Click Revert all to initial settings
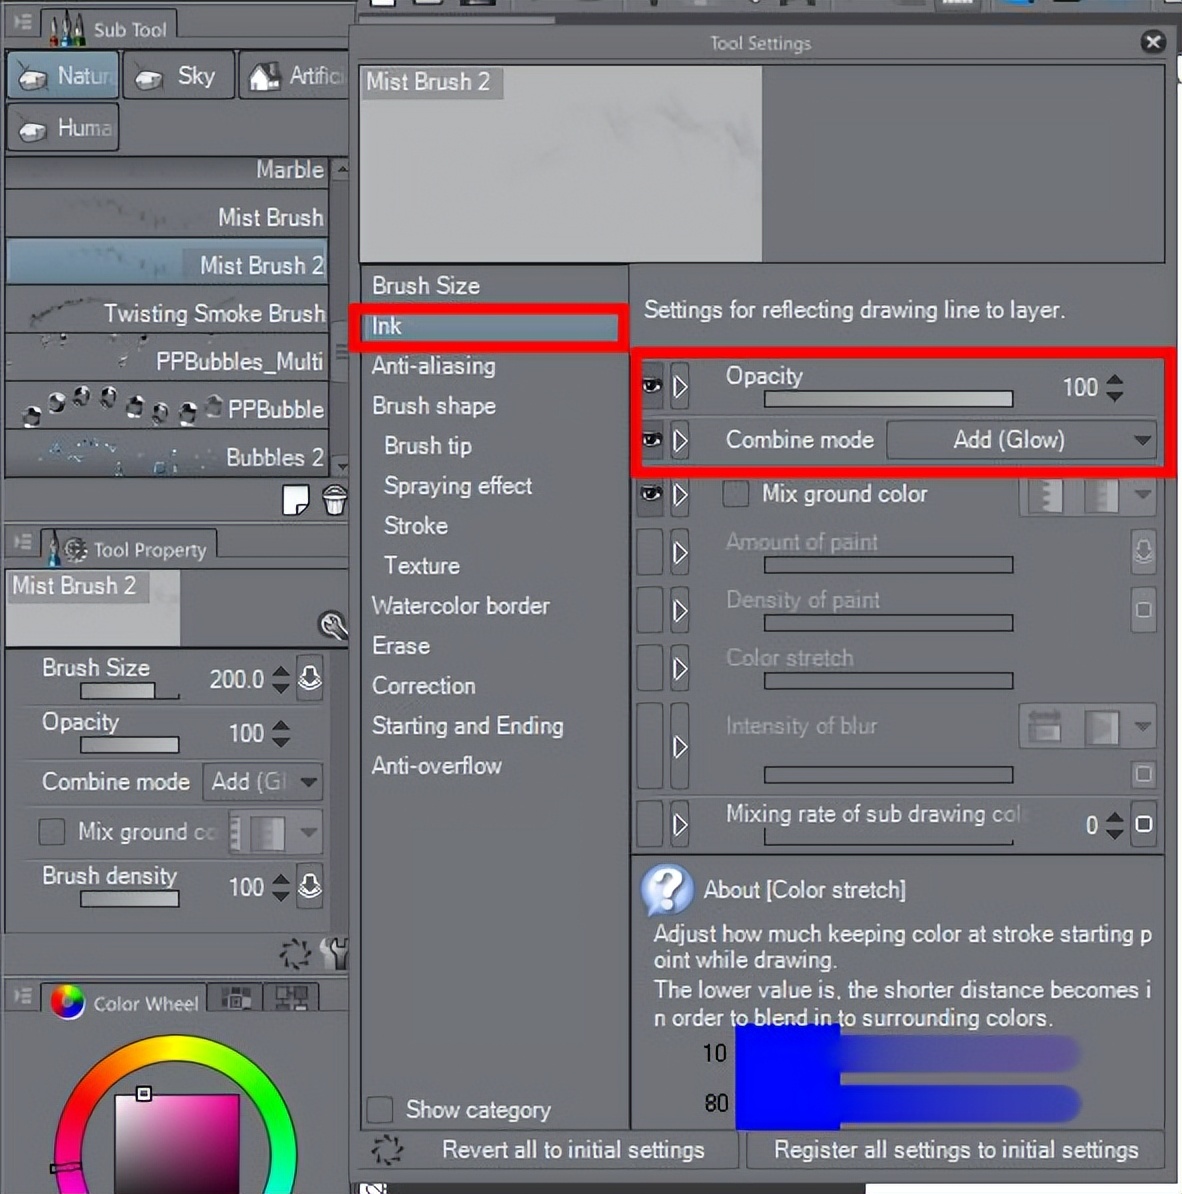The image size is (1182, 1194). tap(573, 1149)
